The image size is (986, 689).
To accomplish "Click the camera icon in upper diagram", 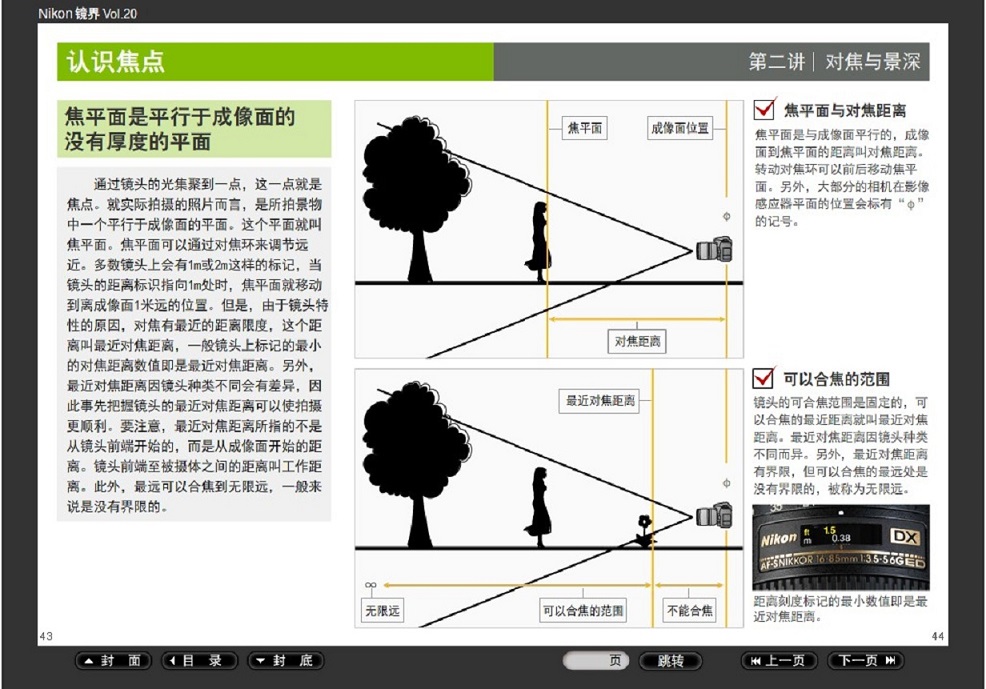I will 714,249.
